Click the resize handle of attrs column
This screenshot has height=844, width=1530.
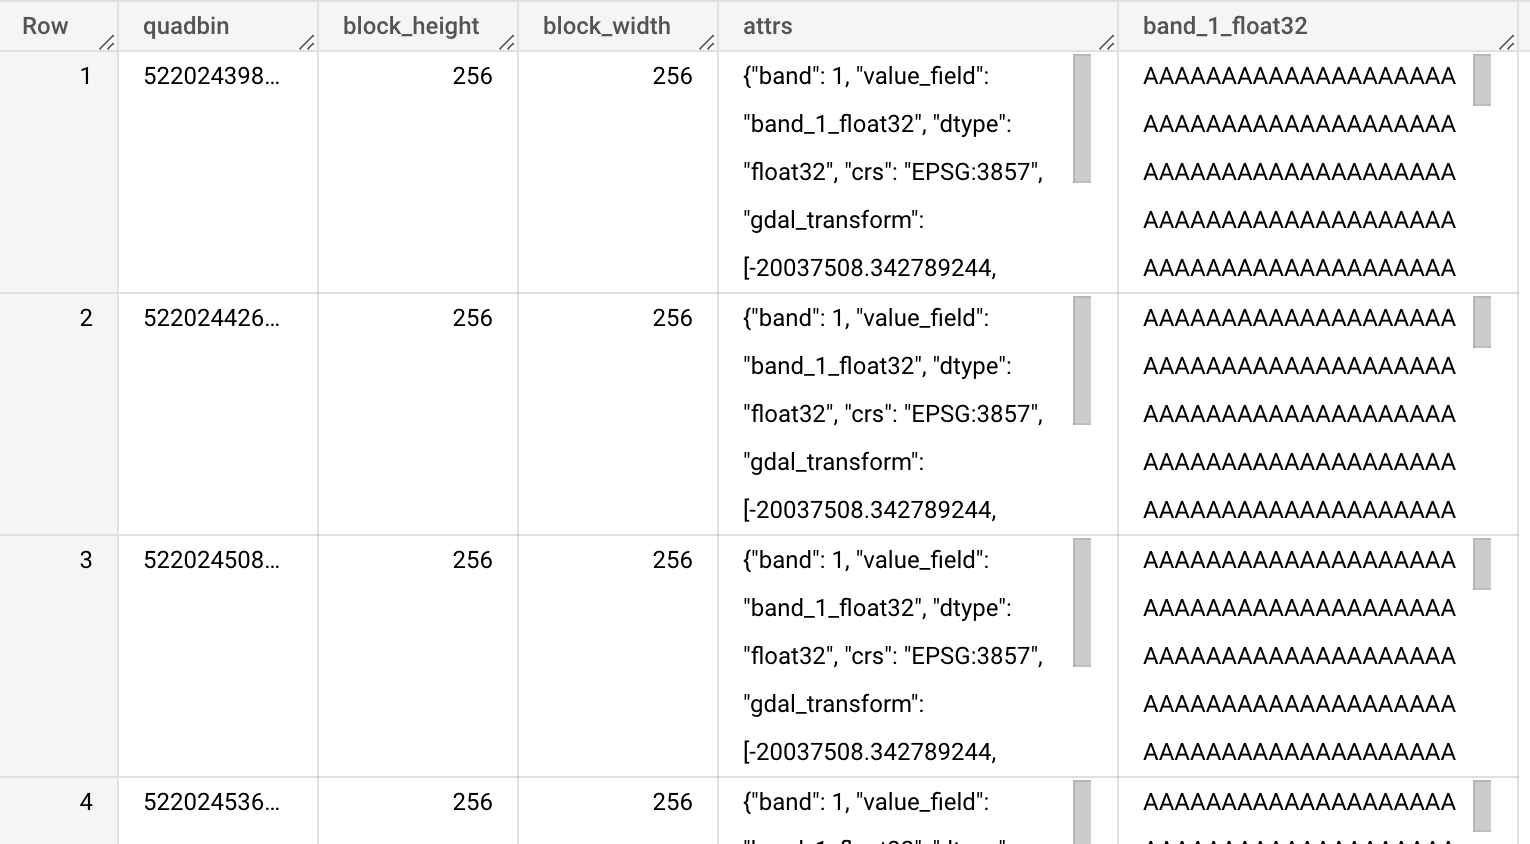(x=1107, y=42)
